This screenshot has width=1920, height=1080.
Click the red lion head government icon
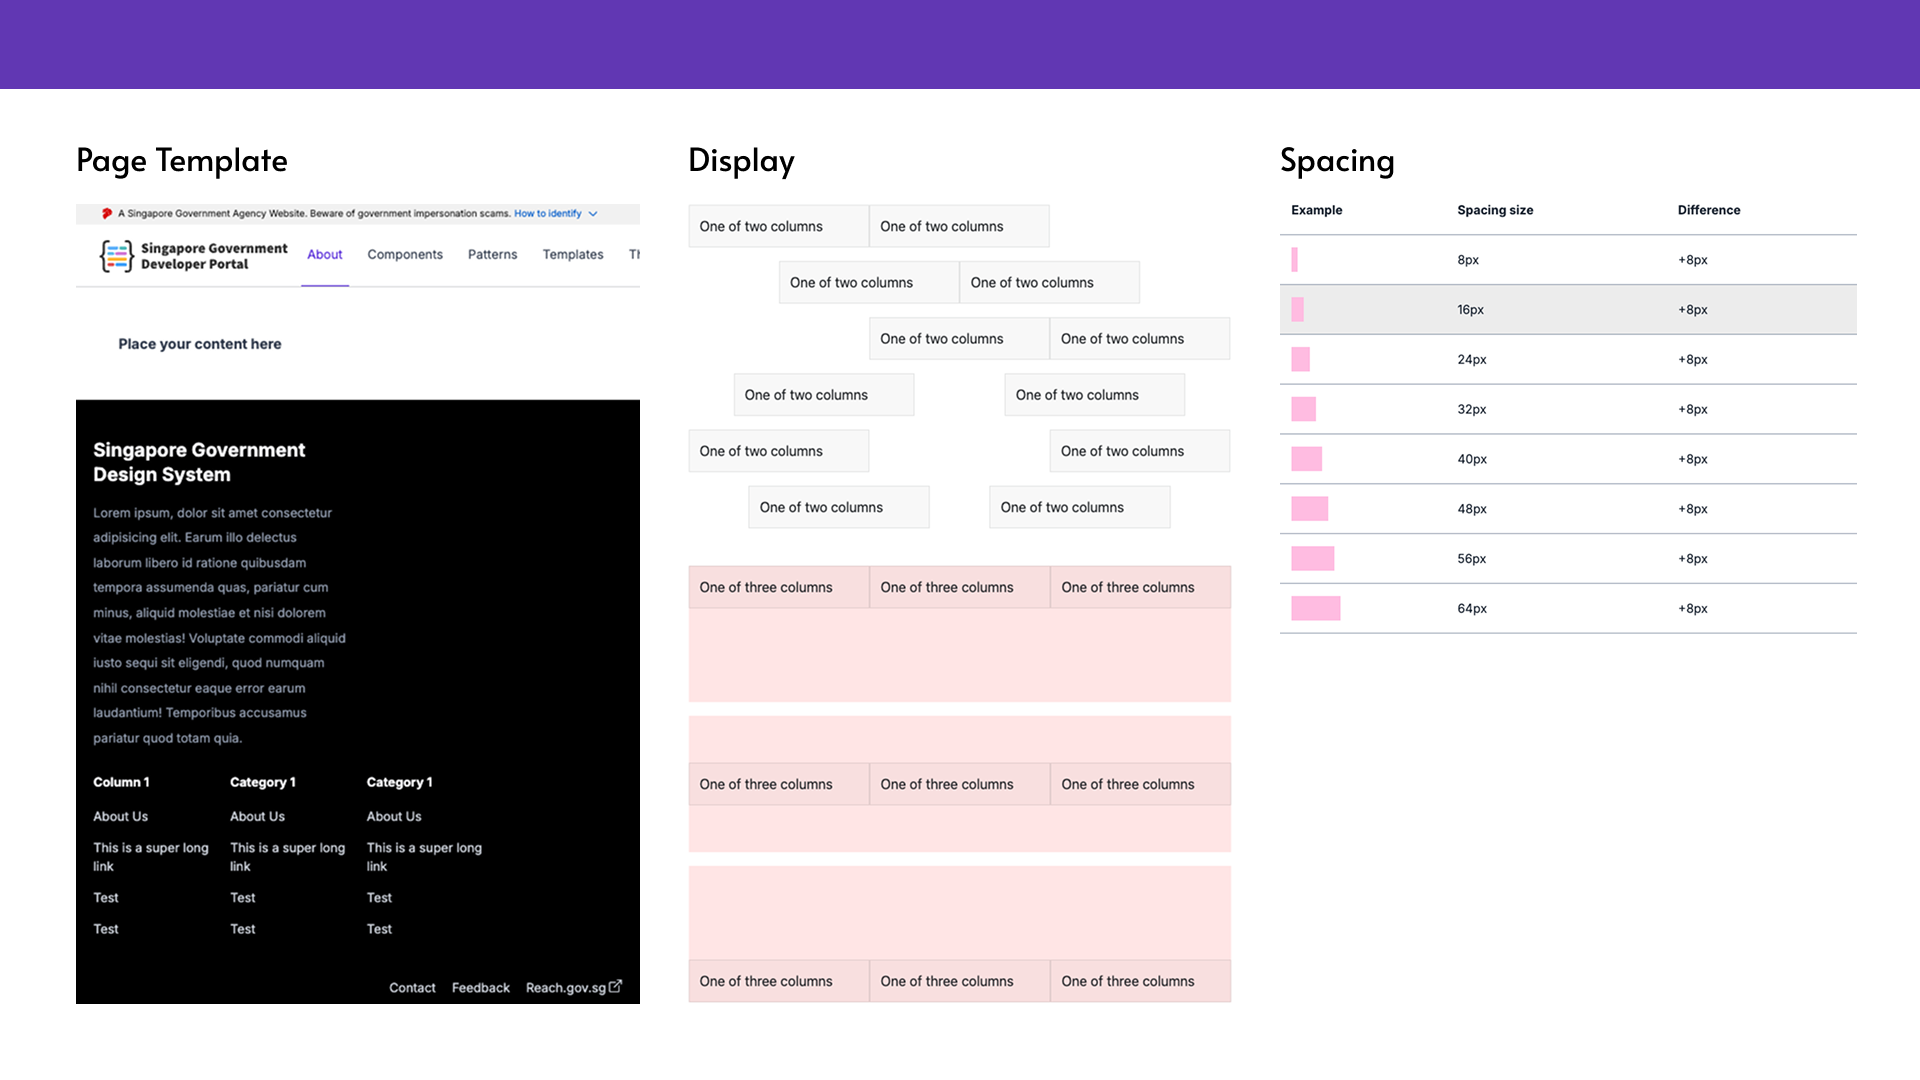click(x=107, y=213)
